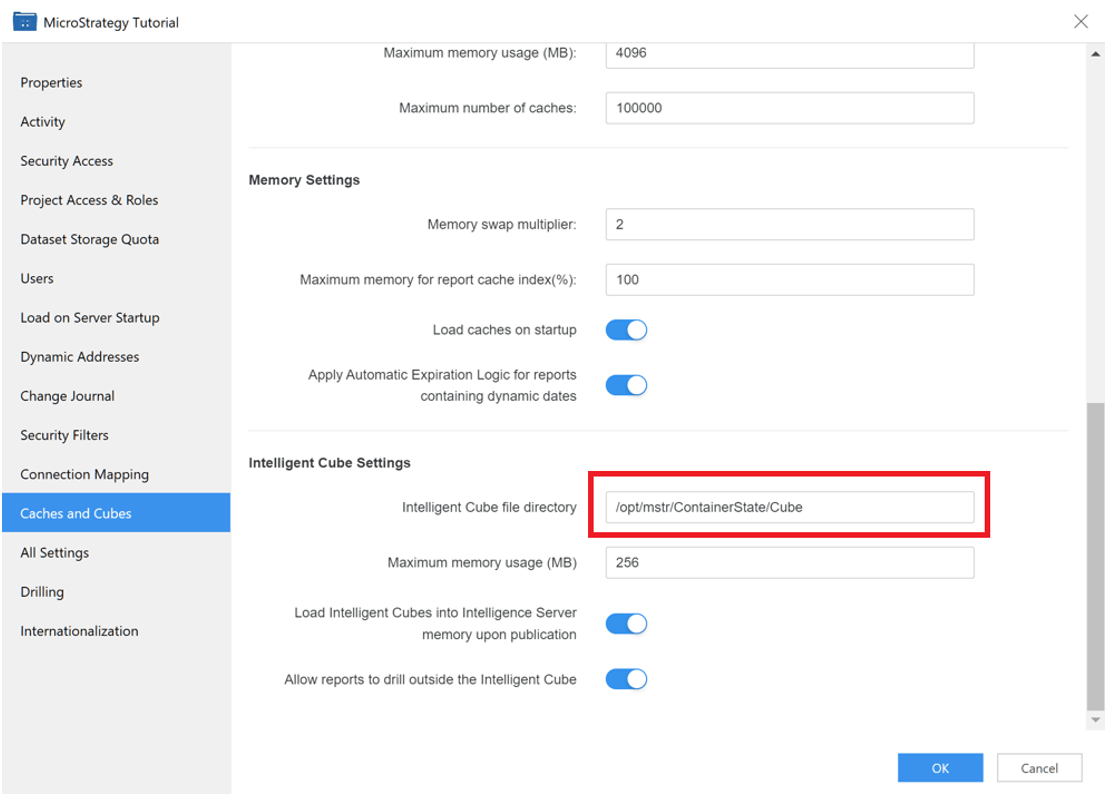The height and width of the screenshot is (794, 1106).
Task: Click the scrollbar down arrow
Action: [x=1095, y=720]
